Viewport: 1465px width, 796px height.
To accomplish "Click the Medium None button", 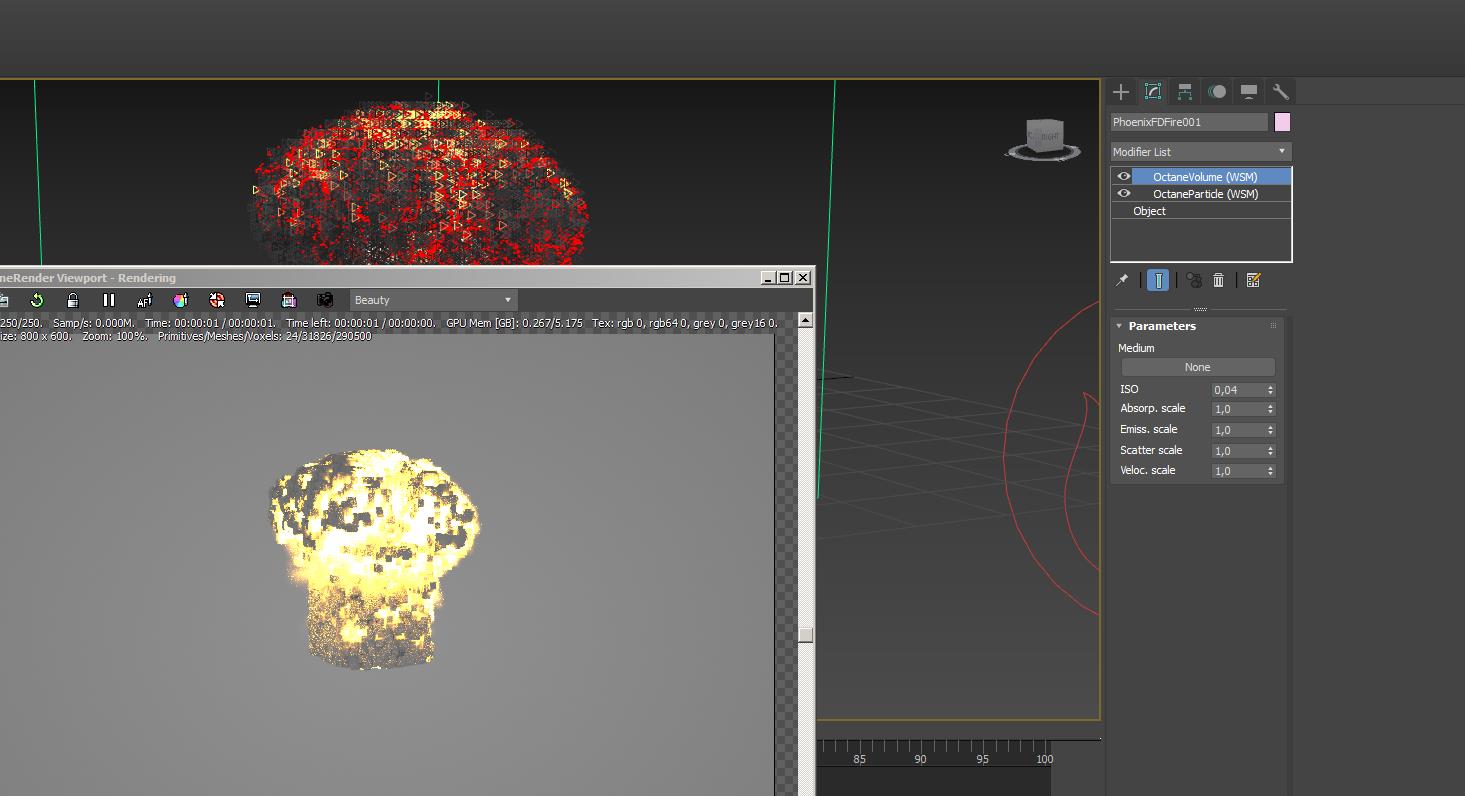I will coord(1198,367).
